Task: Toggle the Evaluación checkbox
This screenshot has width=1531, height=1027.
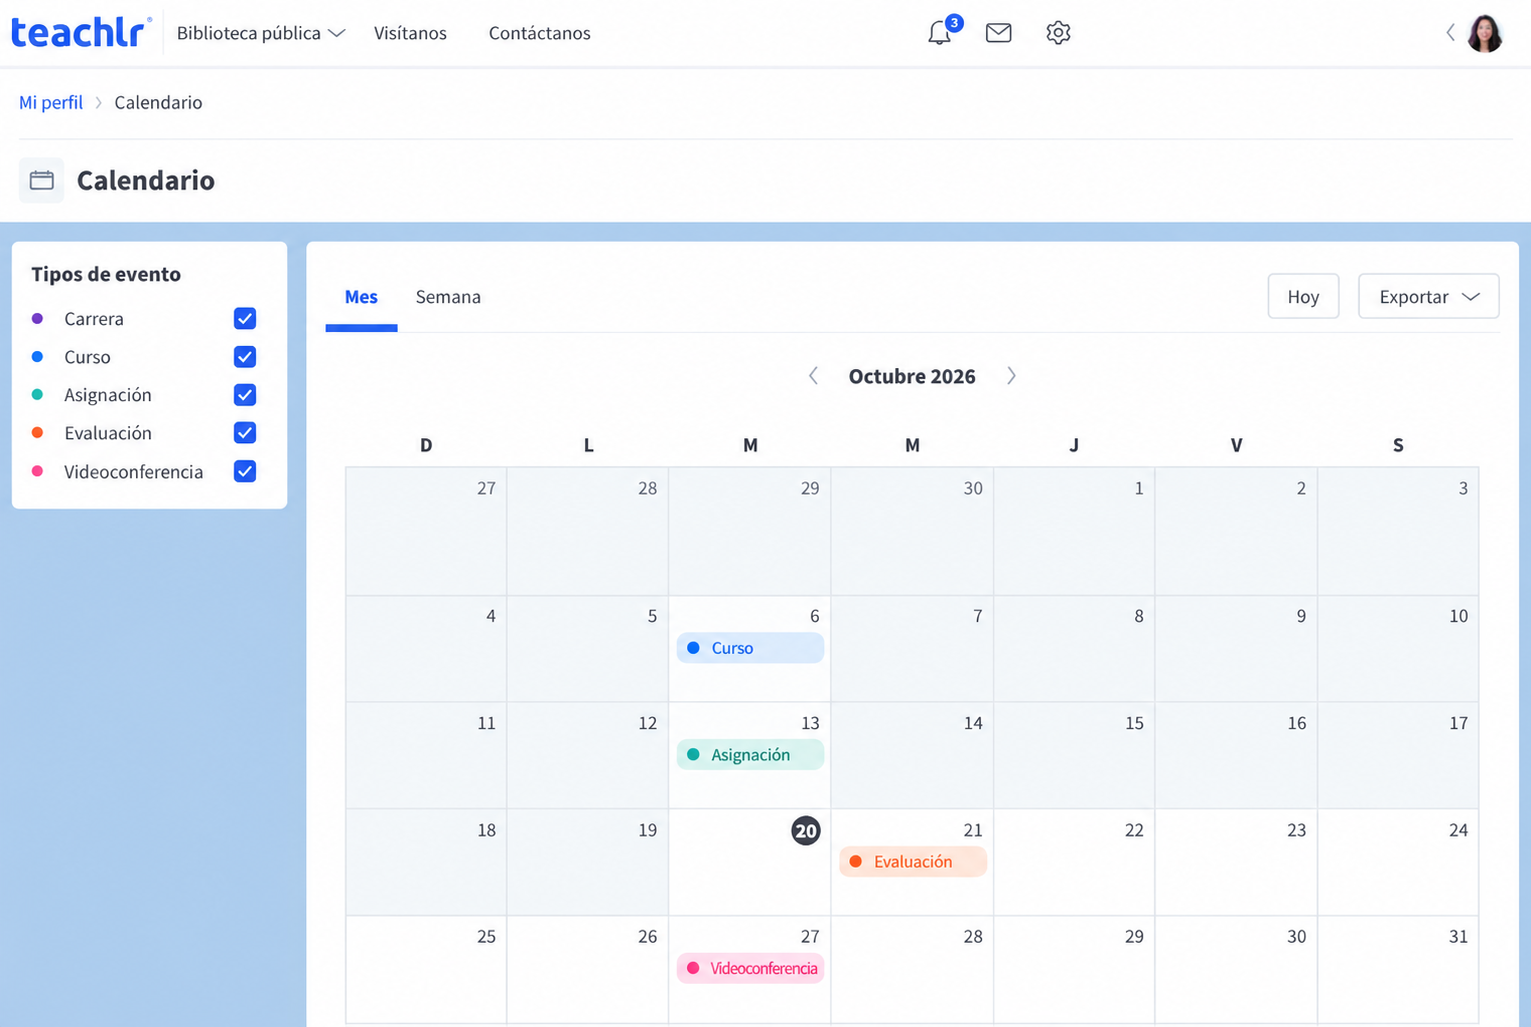Action: [245, 433]
